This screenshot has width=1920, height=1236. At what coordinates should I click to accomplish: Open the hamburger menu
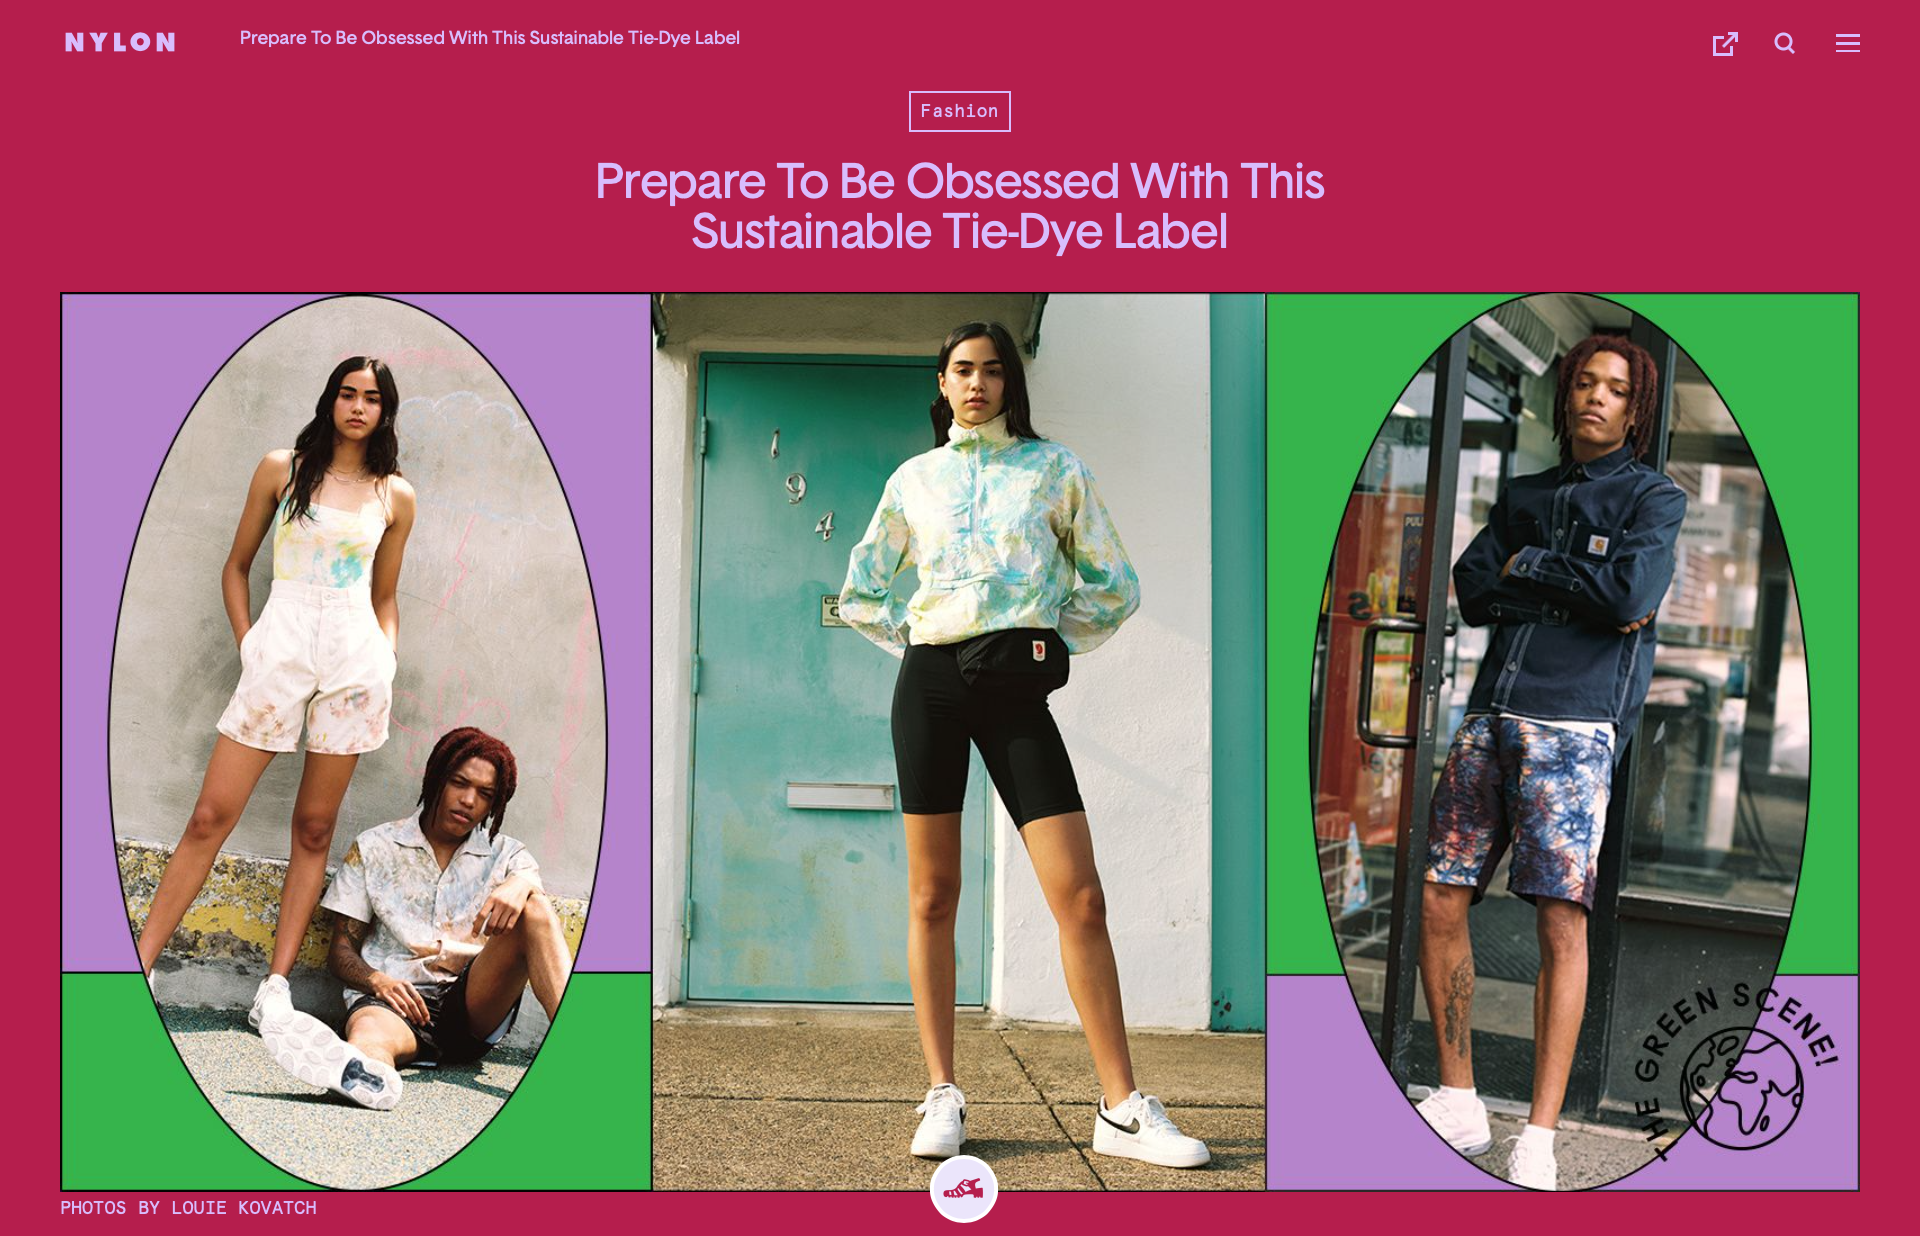tap(1848, 43)
